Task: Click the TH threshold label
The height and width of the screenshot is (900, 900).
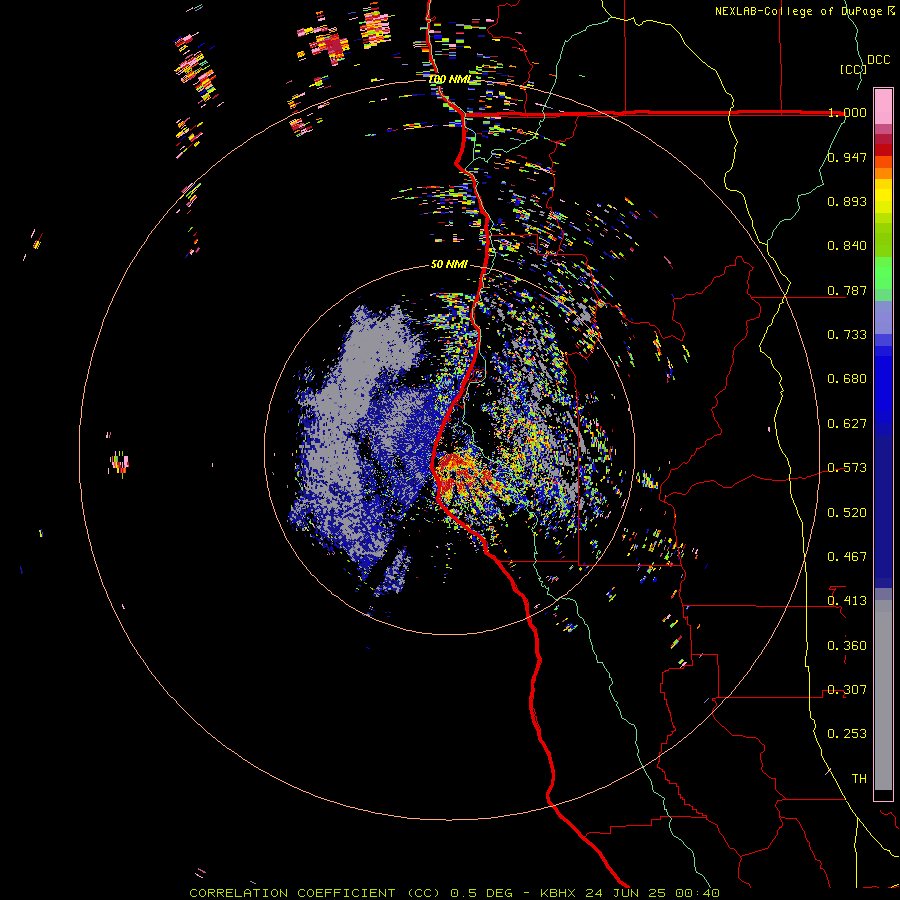Action: (x=859, y=779)
